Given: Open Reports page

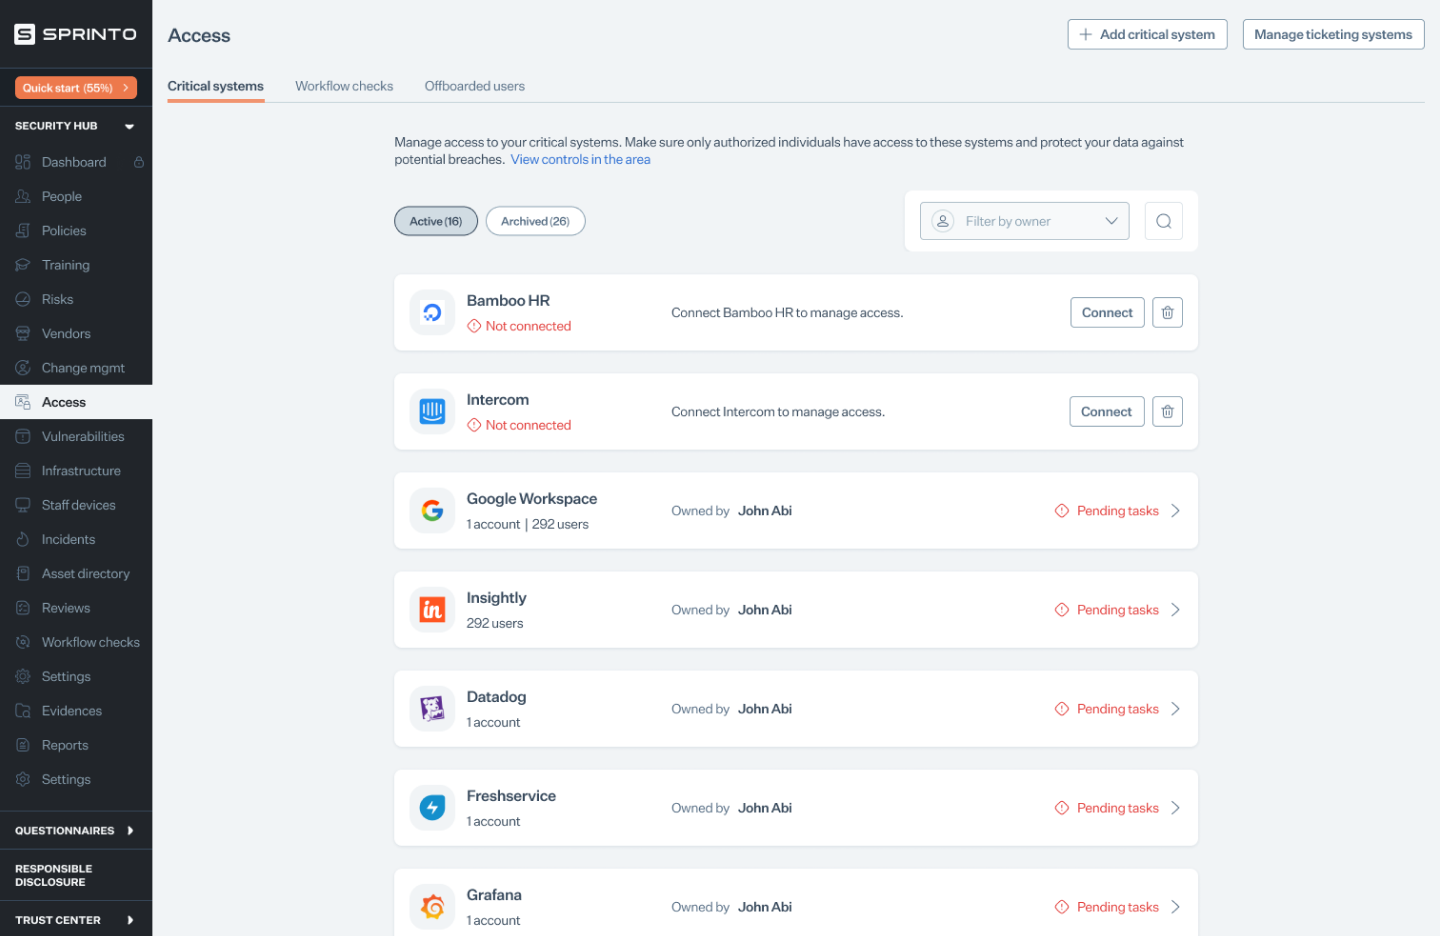Looking at the screenshot, I should click(x=65, y=746).
